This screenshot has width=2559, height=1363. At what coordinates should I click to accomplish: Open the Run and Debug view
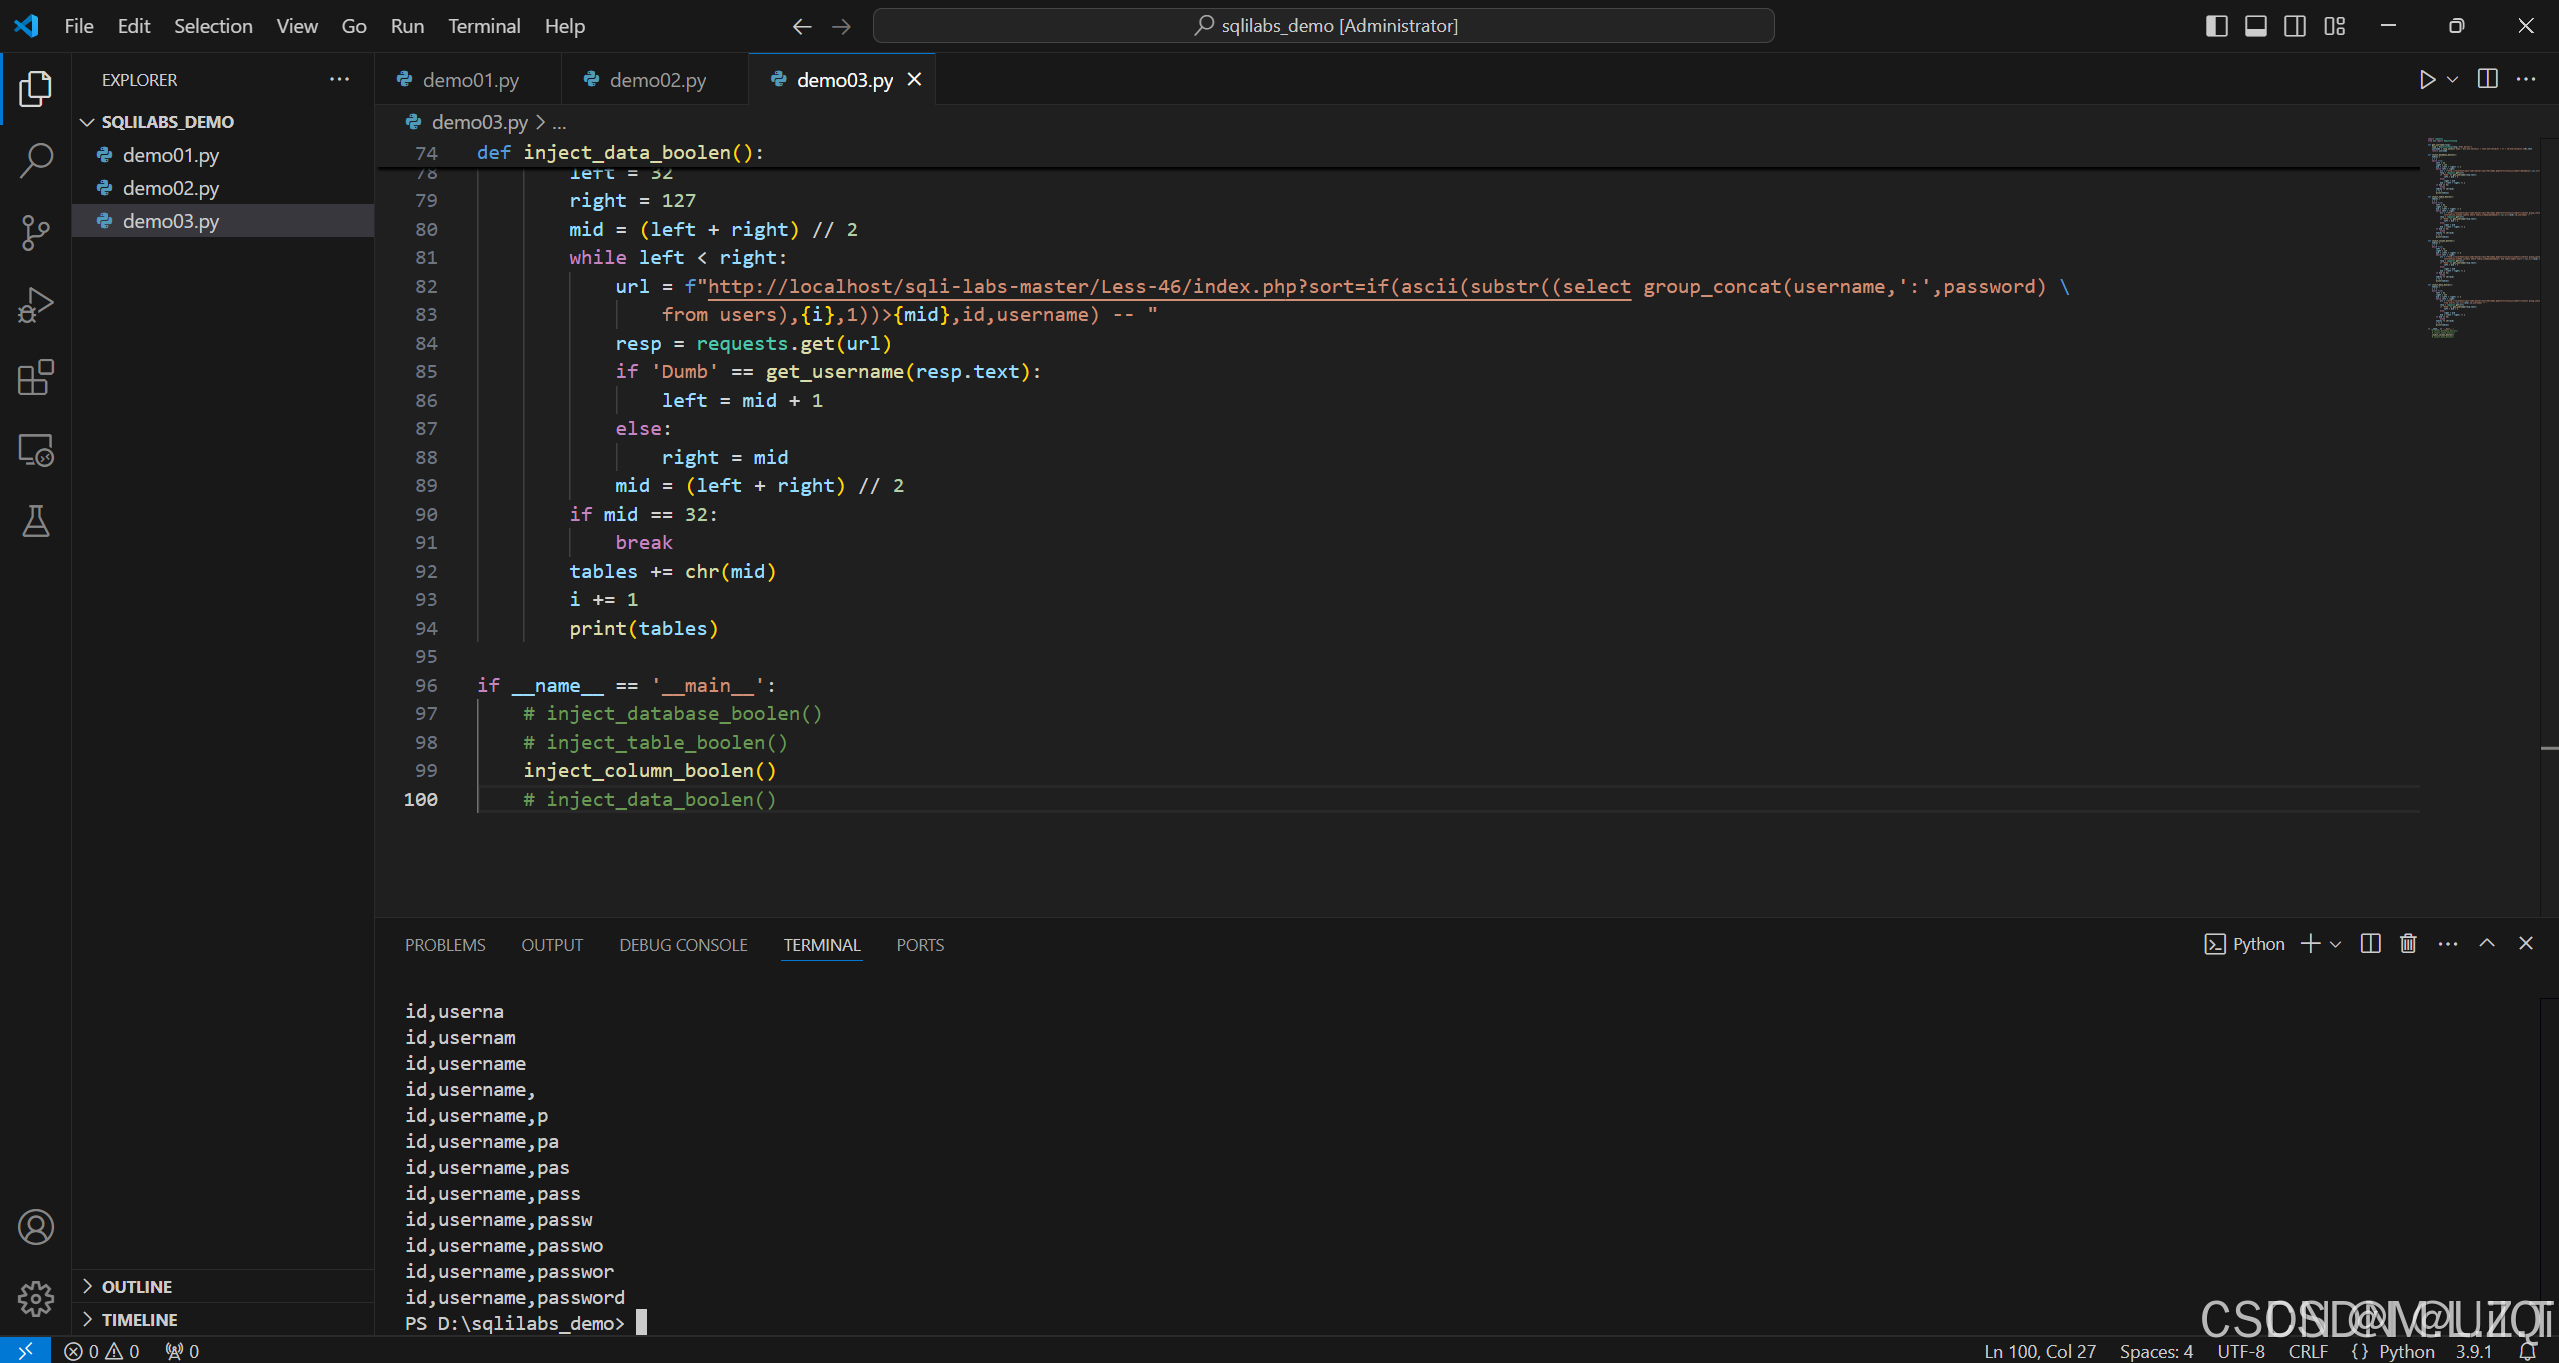click(x=36, y=305)
